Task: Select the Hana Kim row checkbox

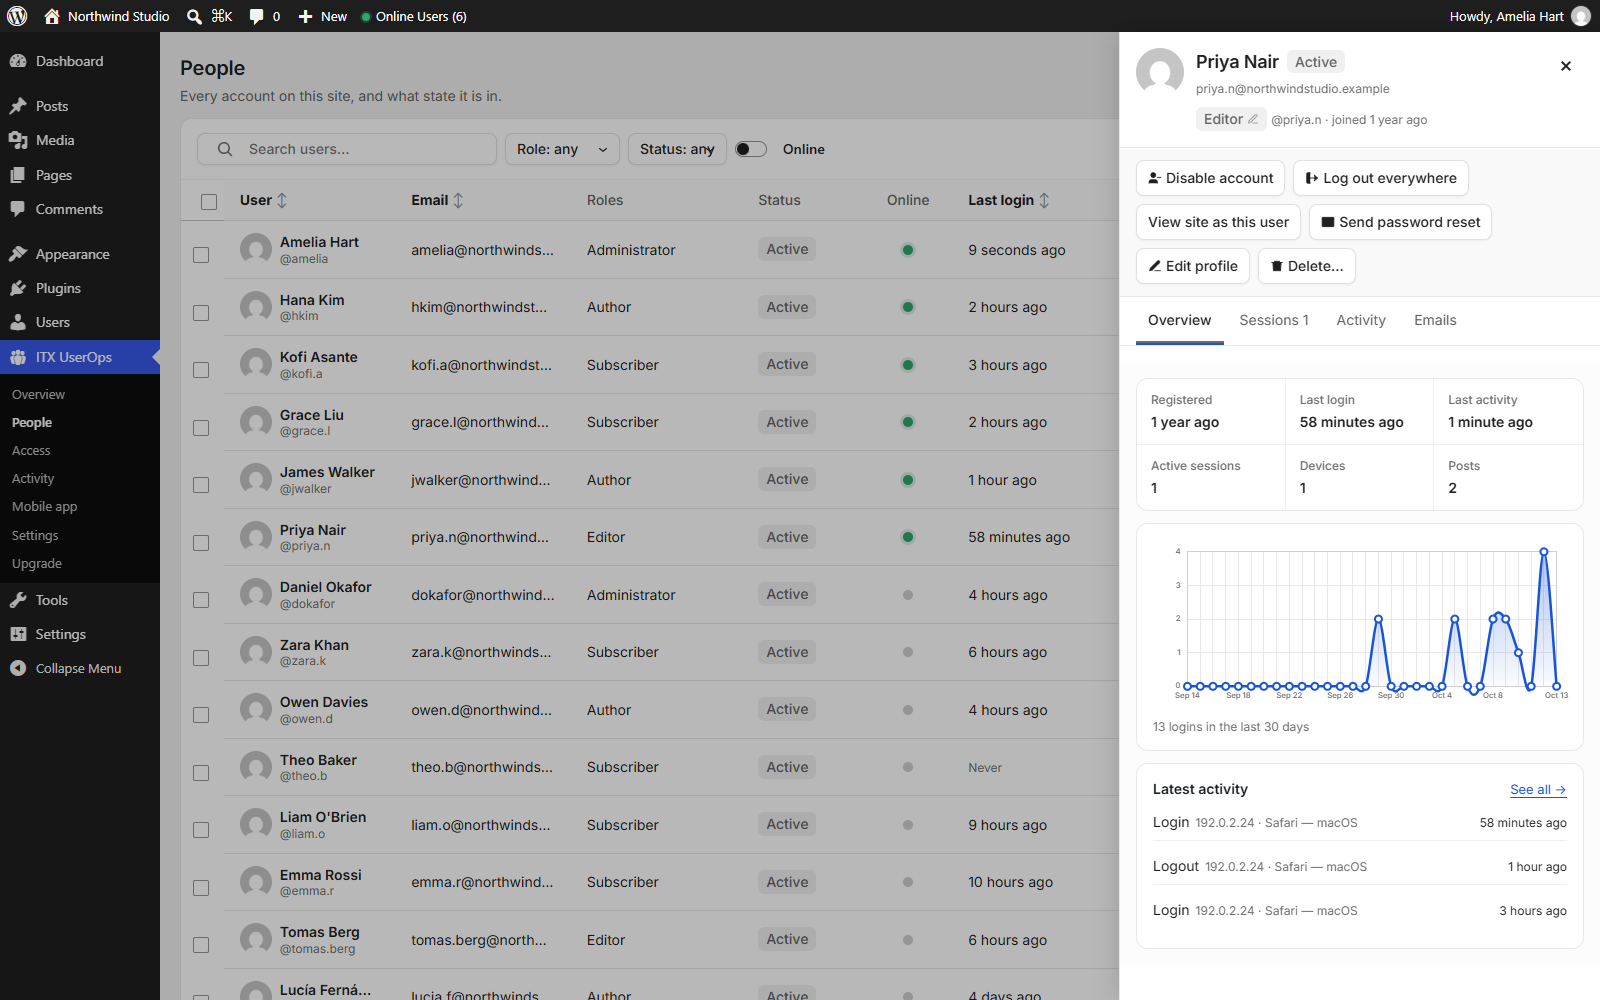Action: (x=201, y=313)
